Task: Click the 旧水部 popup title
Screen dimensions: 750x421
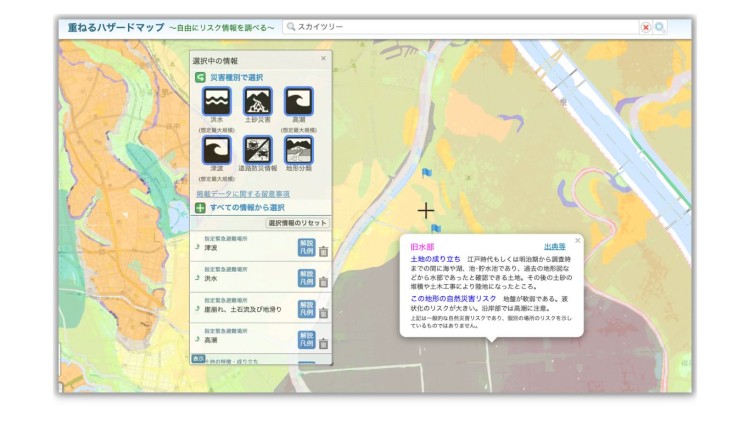Action: [422, 247]
